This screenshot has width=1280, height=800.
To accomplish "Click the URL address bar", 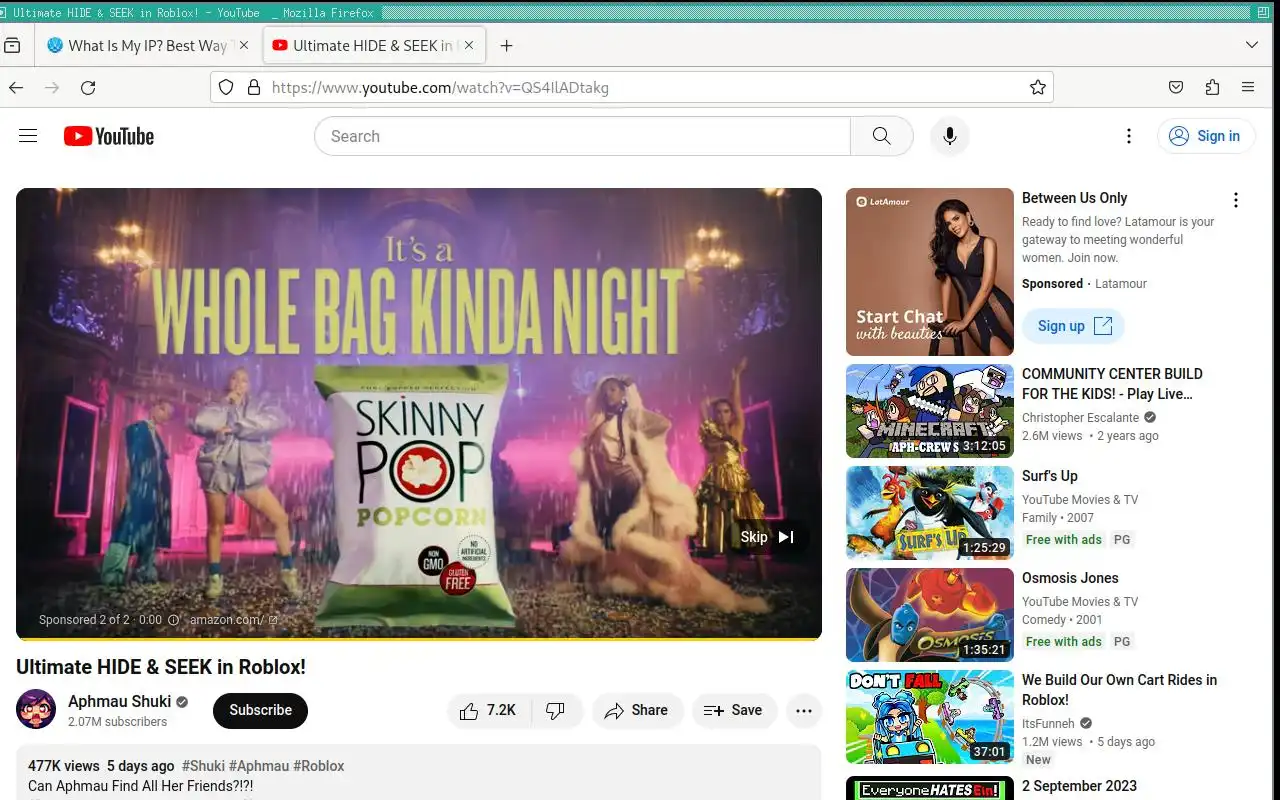I will tap(632, 88).
